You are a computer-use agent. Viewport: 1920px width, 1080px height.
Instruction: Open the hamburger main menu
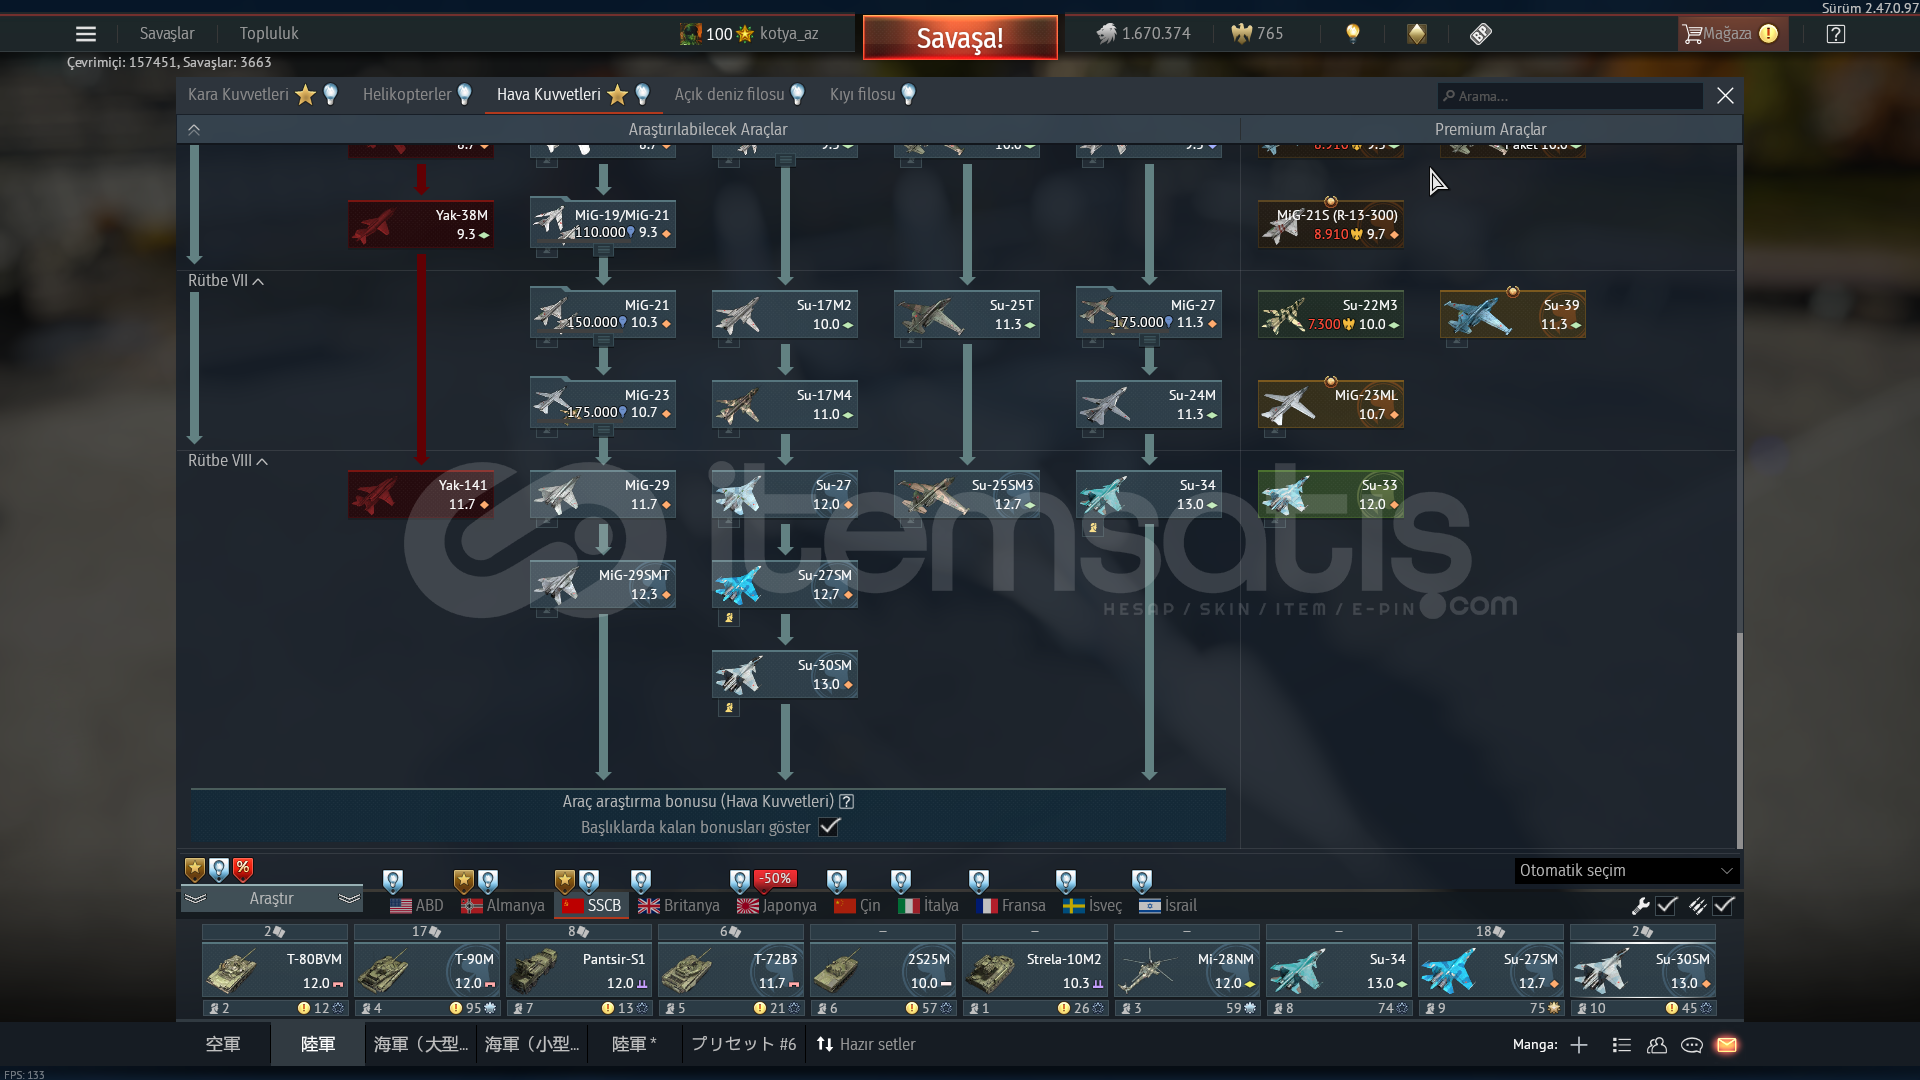(x=86, y=34)
